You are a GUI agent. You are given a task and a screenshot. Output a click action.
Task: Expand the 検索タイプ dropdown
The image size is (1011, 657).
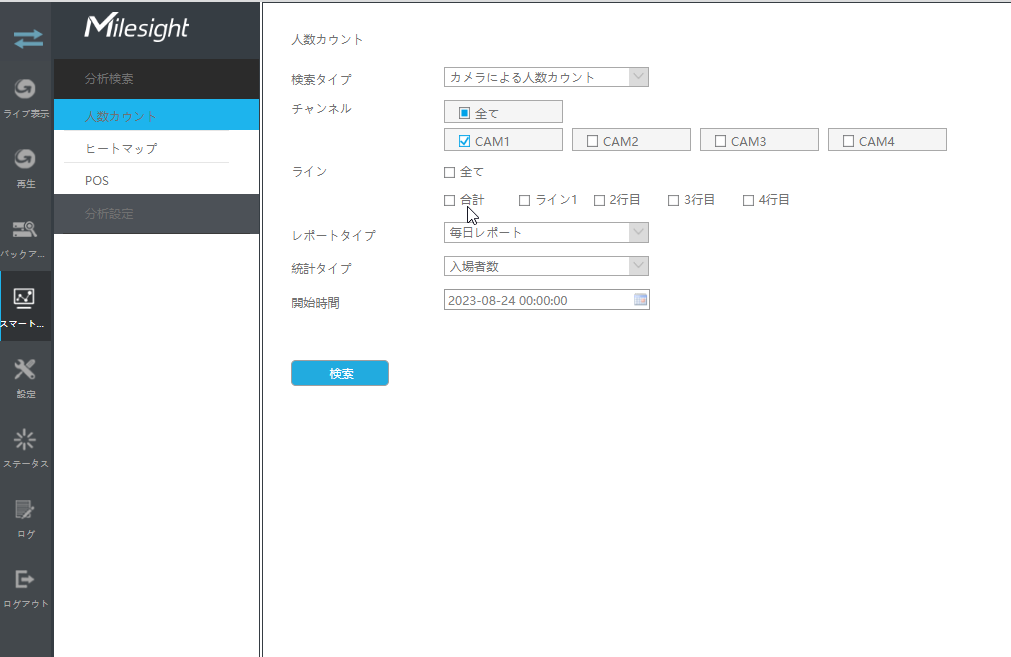point(638,77)
